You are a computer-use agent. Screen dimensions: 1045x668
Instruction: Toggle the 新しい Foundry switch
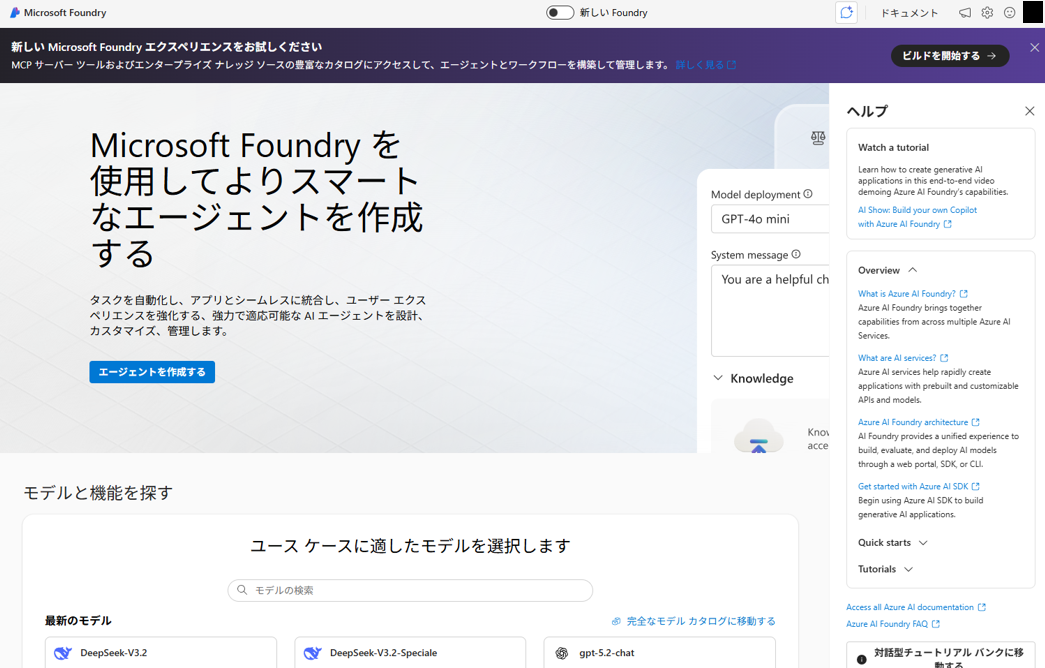[560, 13]
